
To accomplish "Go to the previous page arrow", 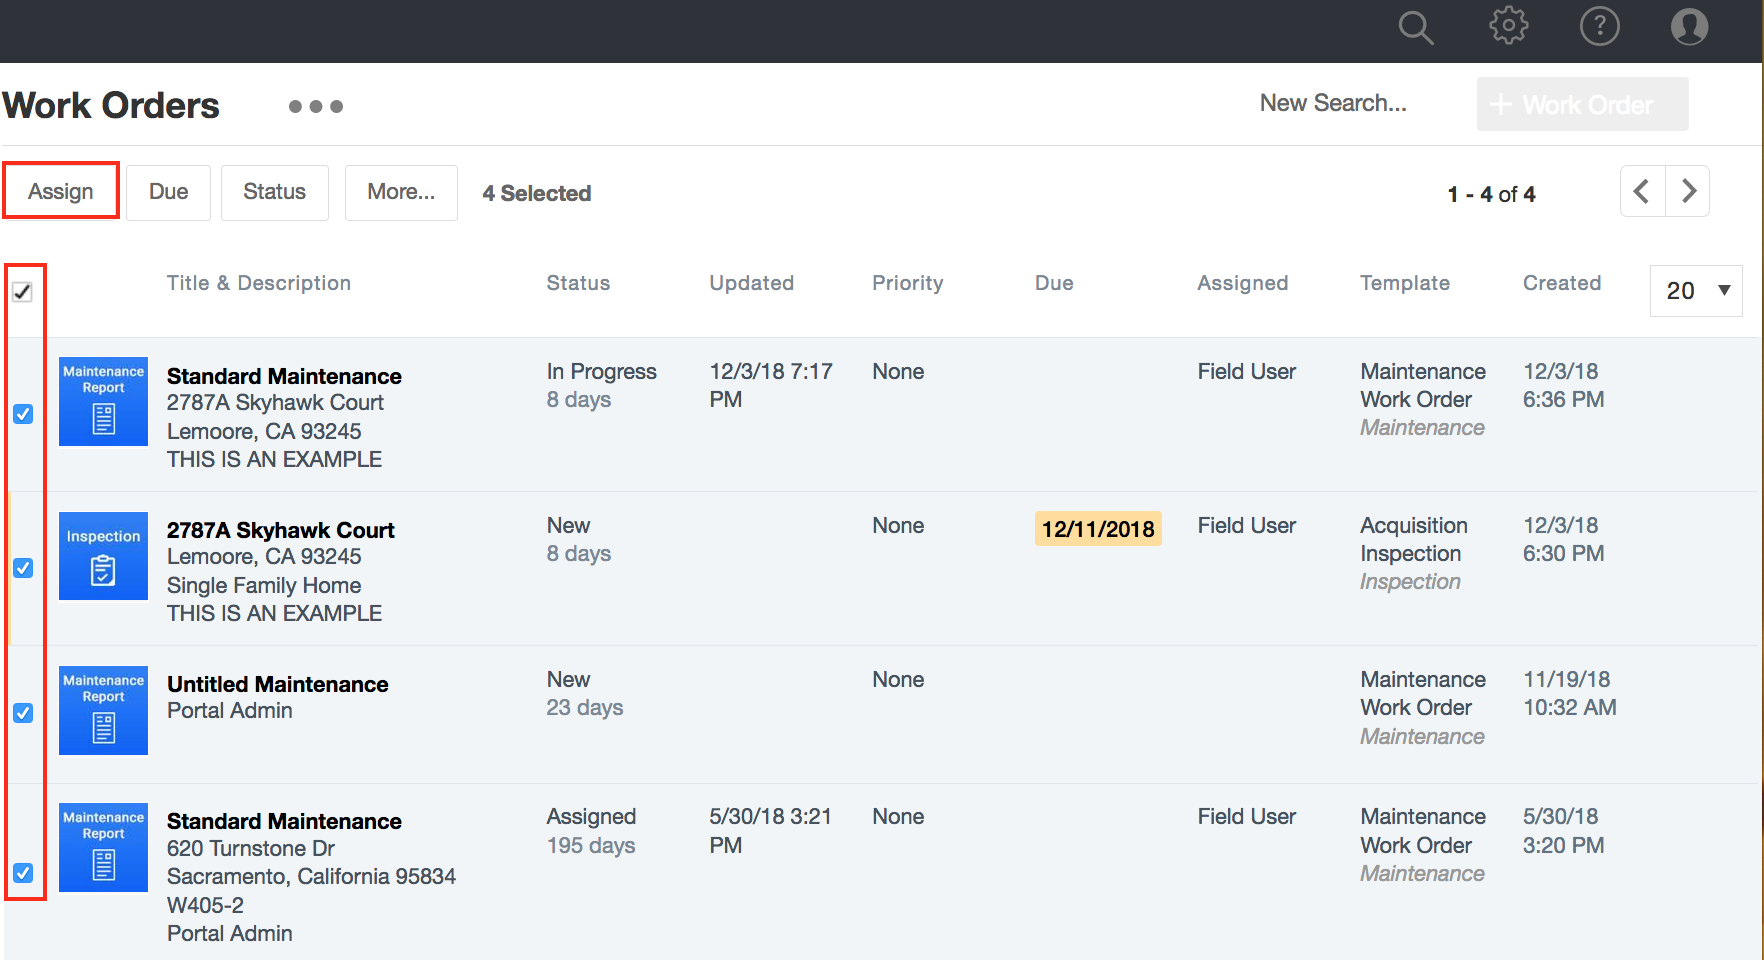I will [x=1642, y=191].
